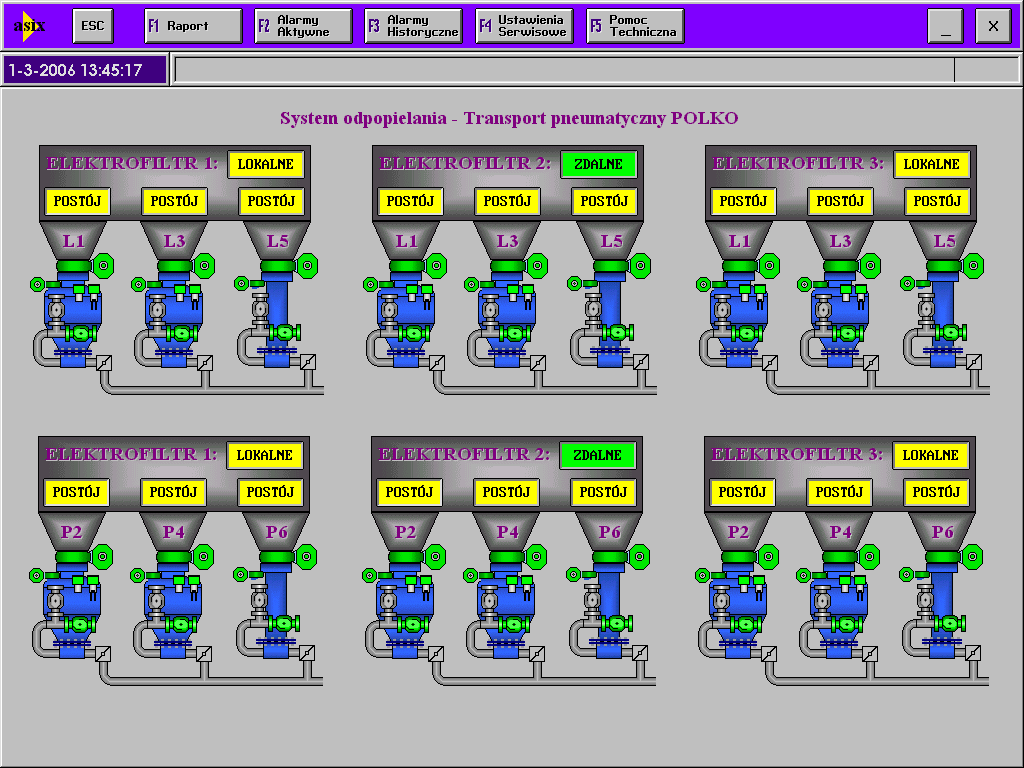Select the L1 pump of Elektrofiltr 1
Viewport: 1024px width, 768px height.
point(72,320)
